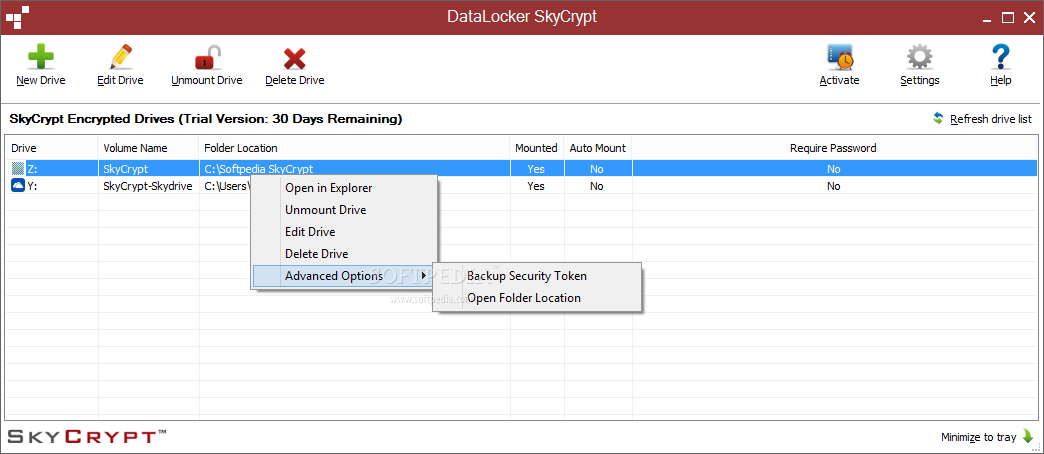Sort by the Mounted column header
The width and height of the screenshot is (1044, 454).
tap(537, 148)
